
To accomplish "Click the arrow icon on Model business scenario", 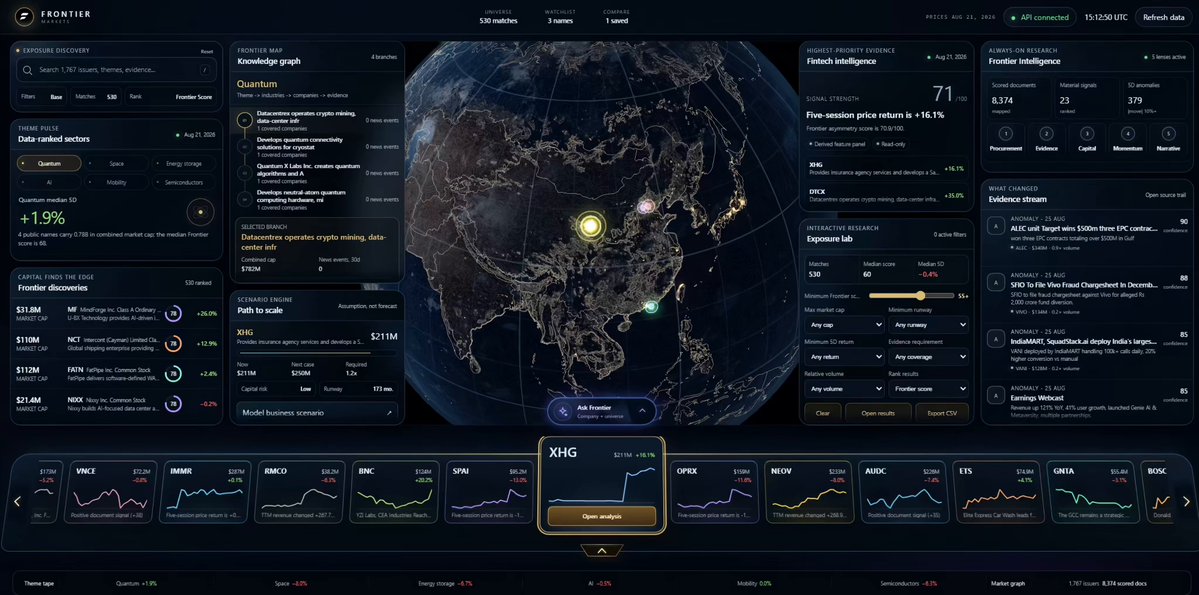I will tap(388, 413).
